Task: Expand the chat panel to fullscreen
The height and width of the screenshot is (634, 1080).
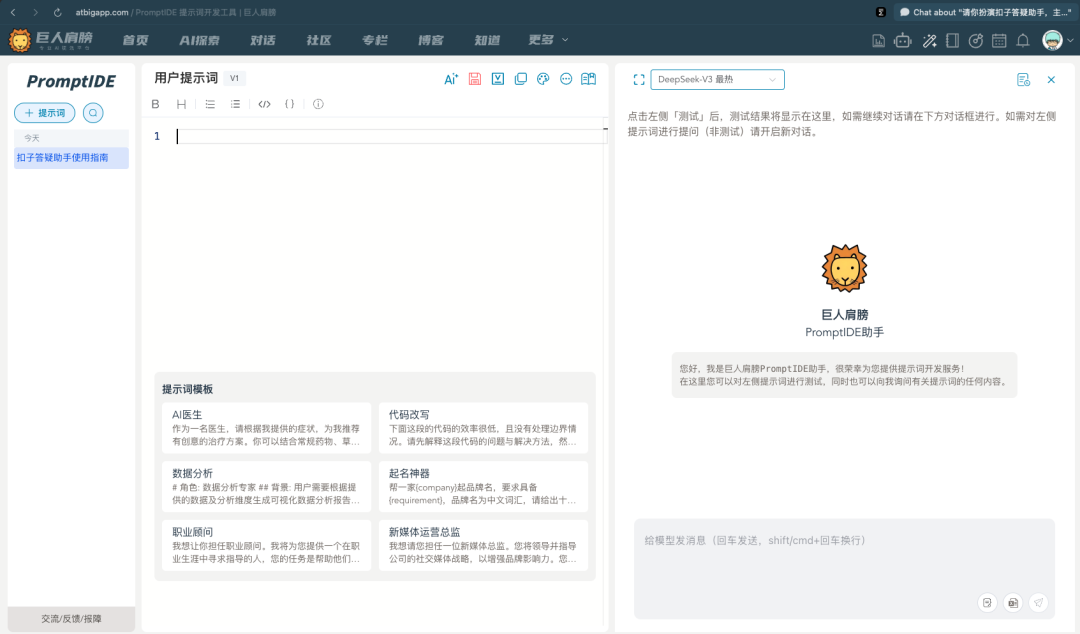Action: 639,80
